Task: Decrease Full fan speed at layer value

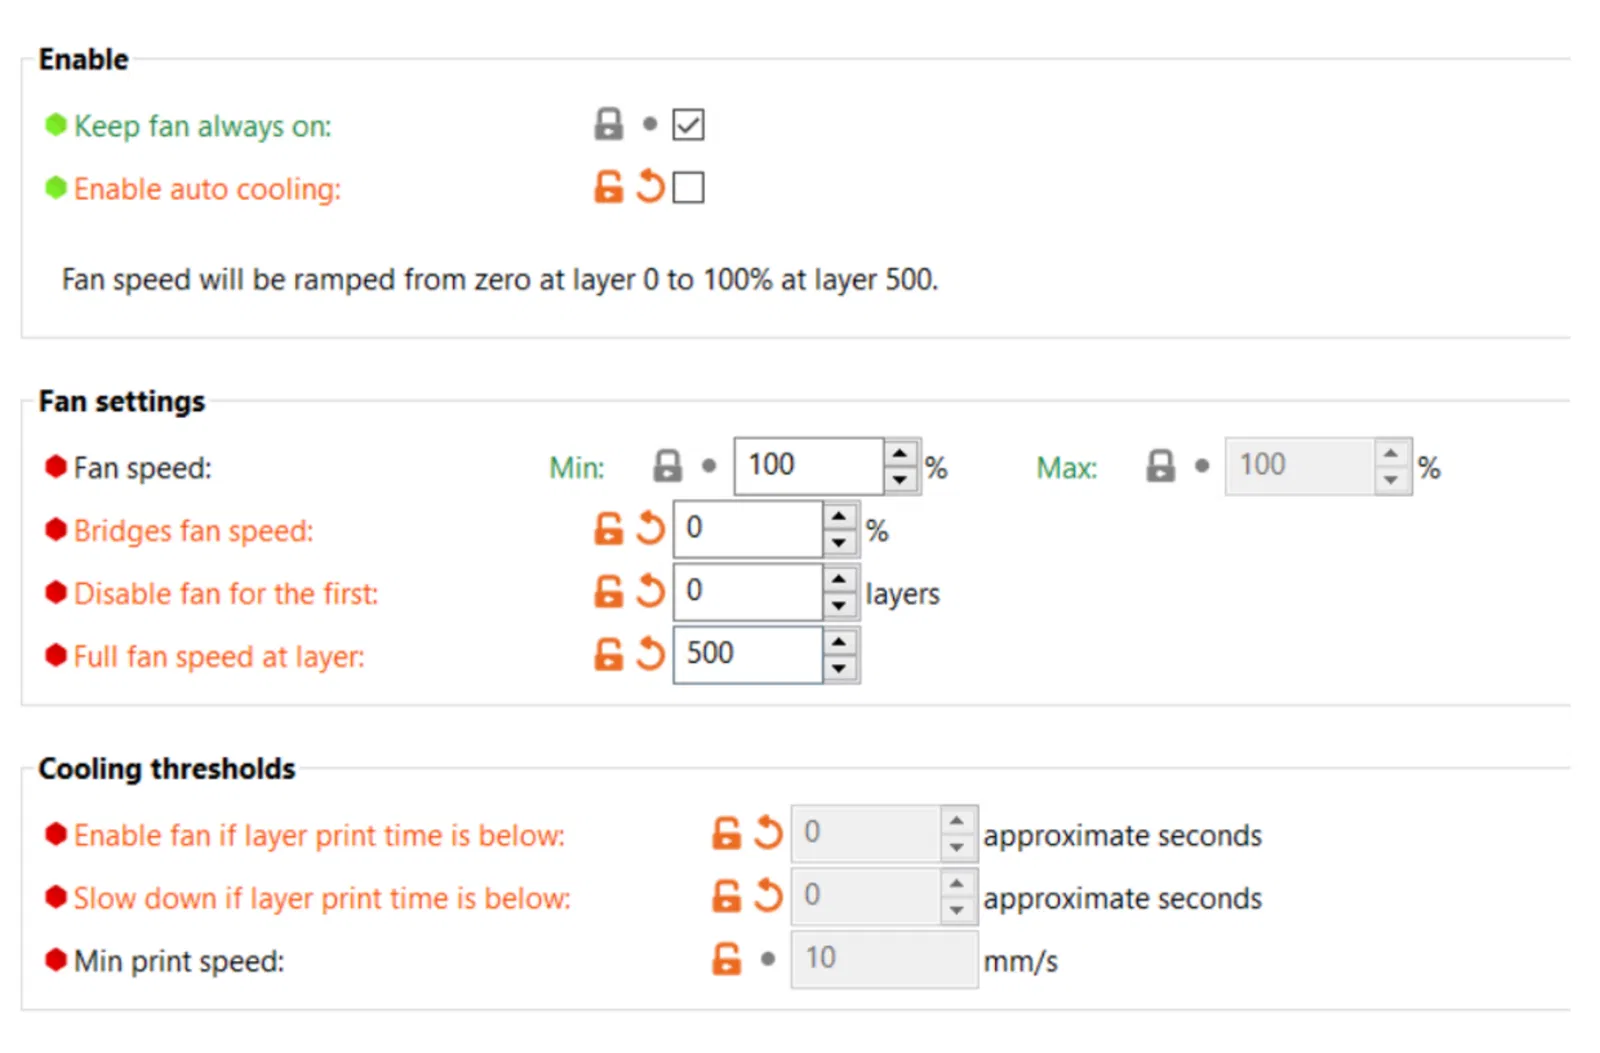Action: click(x=839, y=669)
